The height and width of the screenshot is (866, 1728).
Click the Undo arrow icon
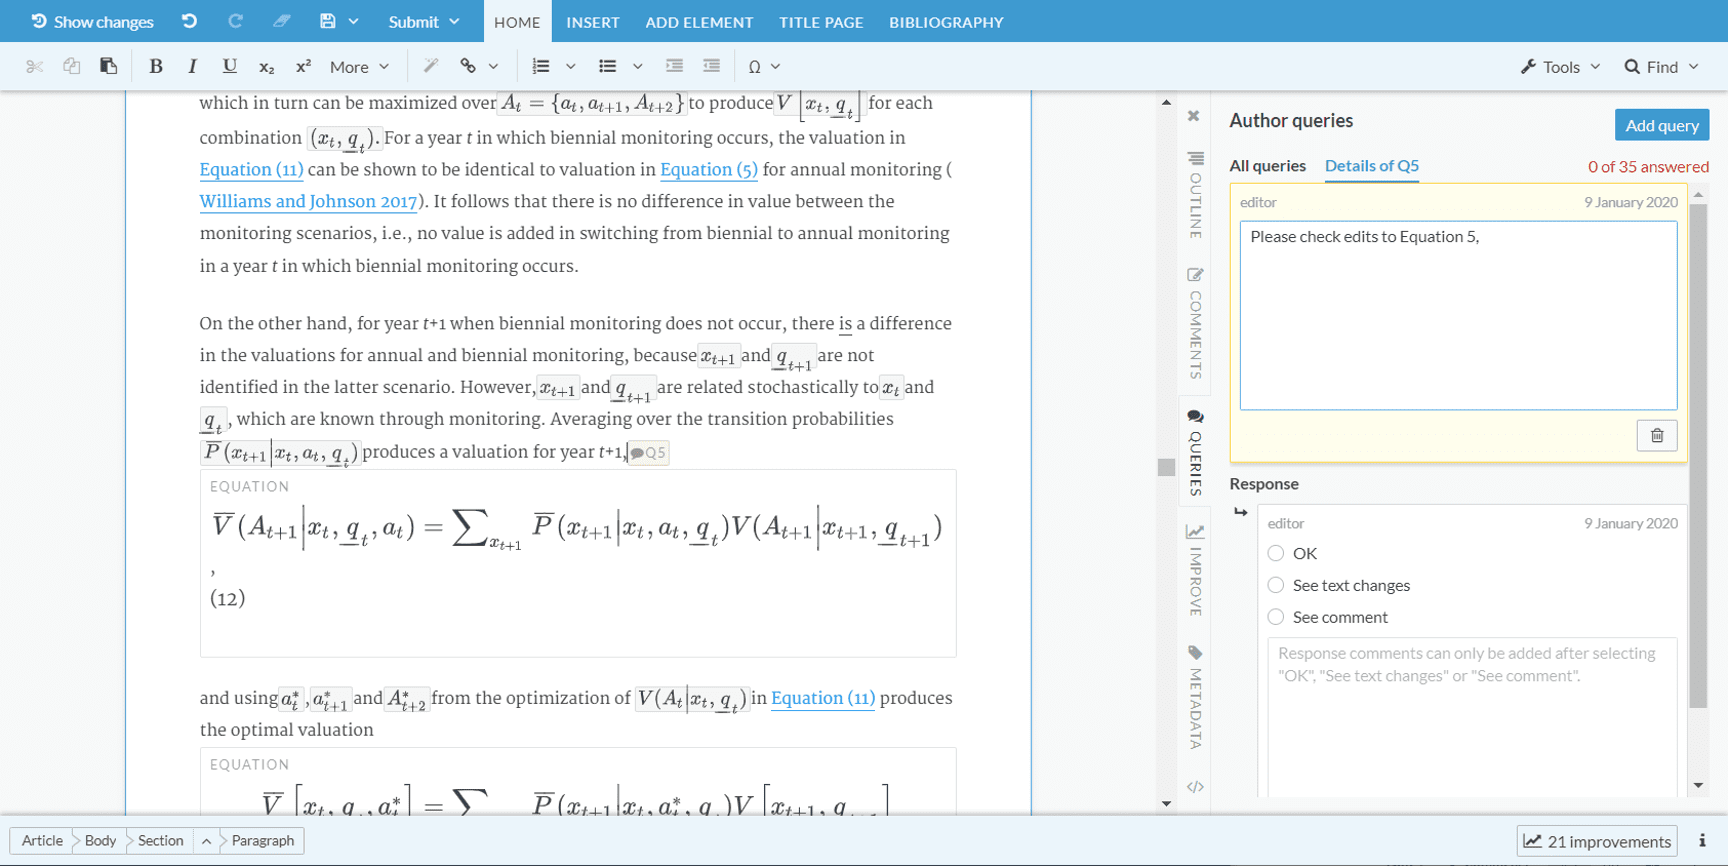click(x=189, y=21)
